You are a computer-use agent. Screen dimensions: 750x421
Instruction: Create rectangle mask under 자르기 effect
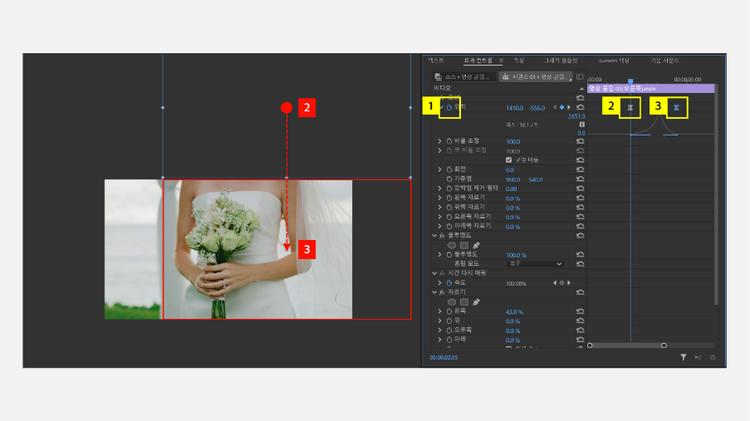(464, 302)
